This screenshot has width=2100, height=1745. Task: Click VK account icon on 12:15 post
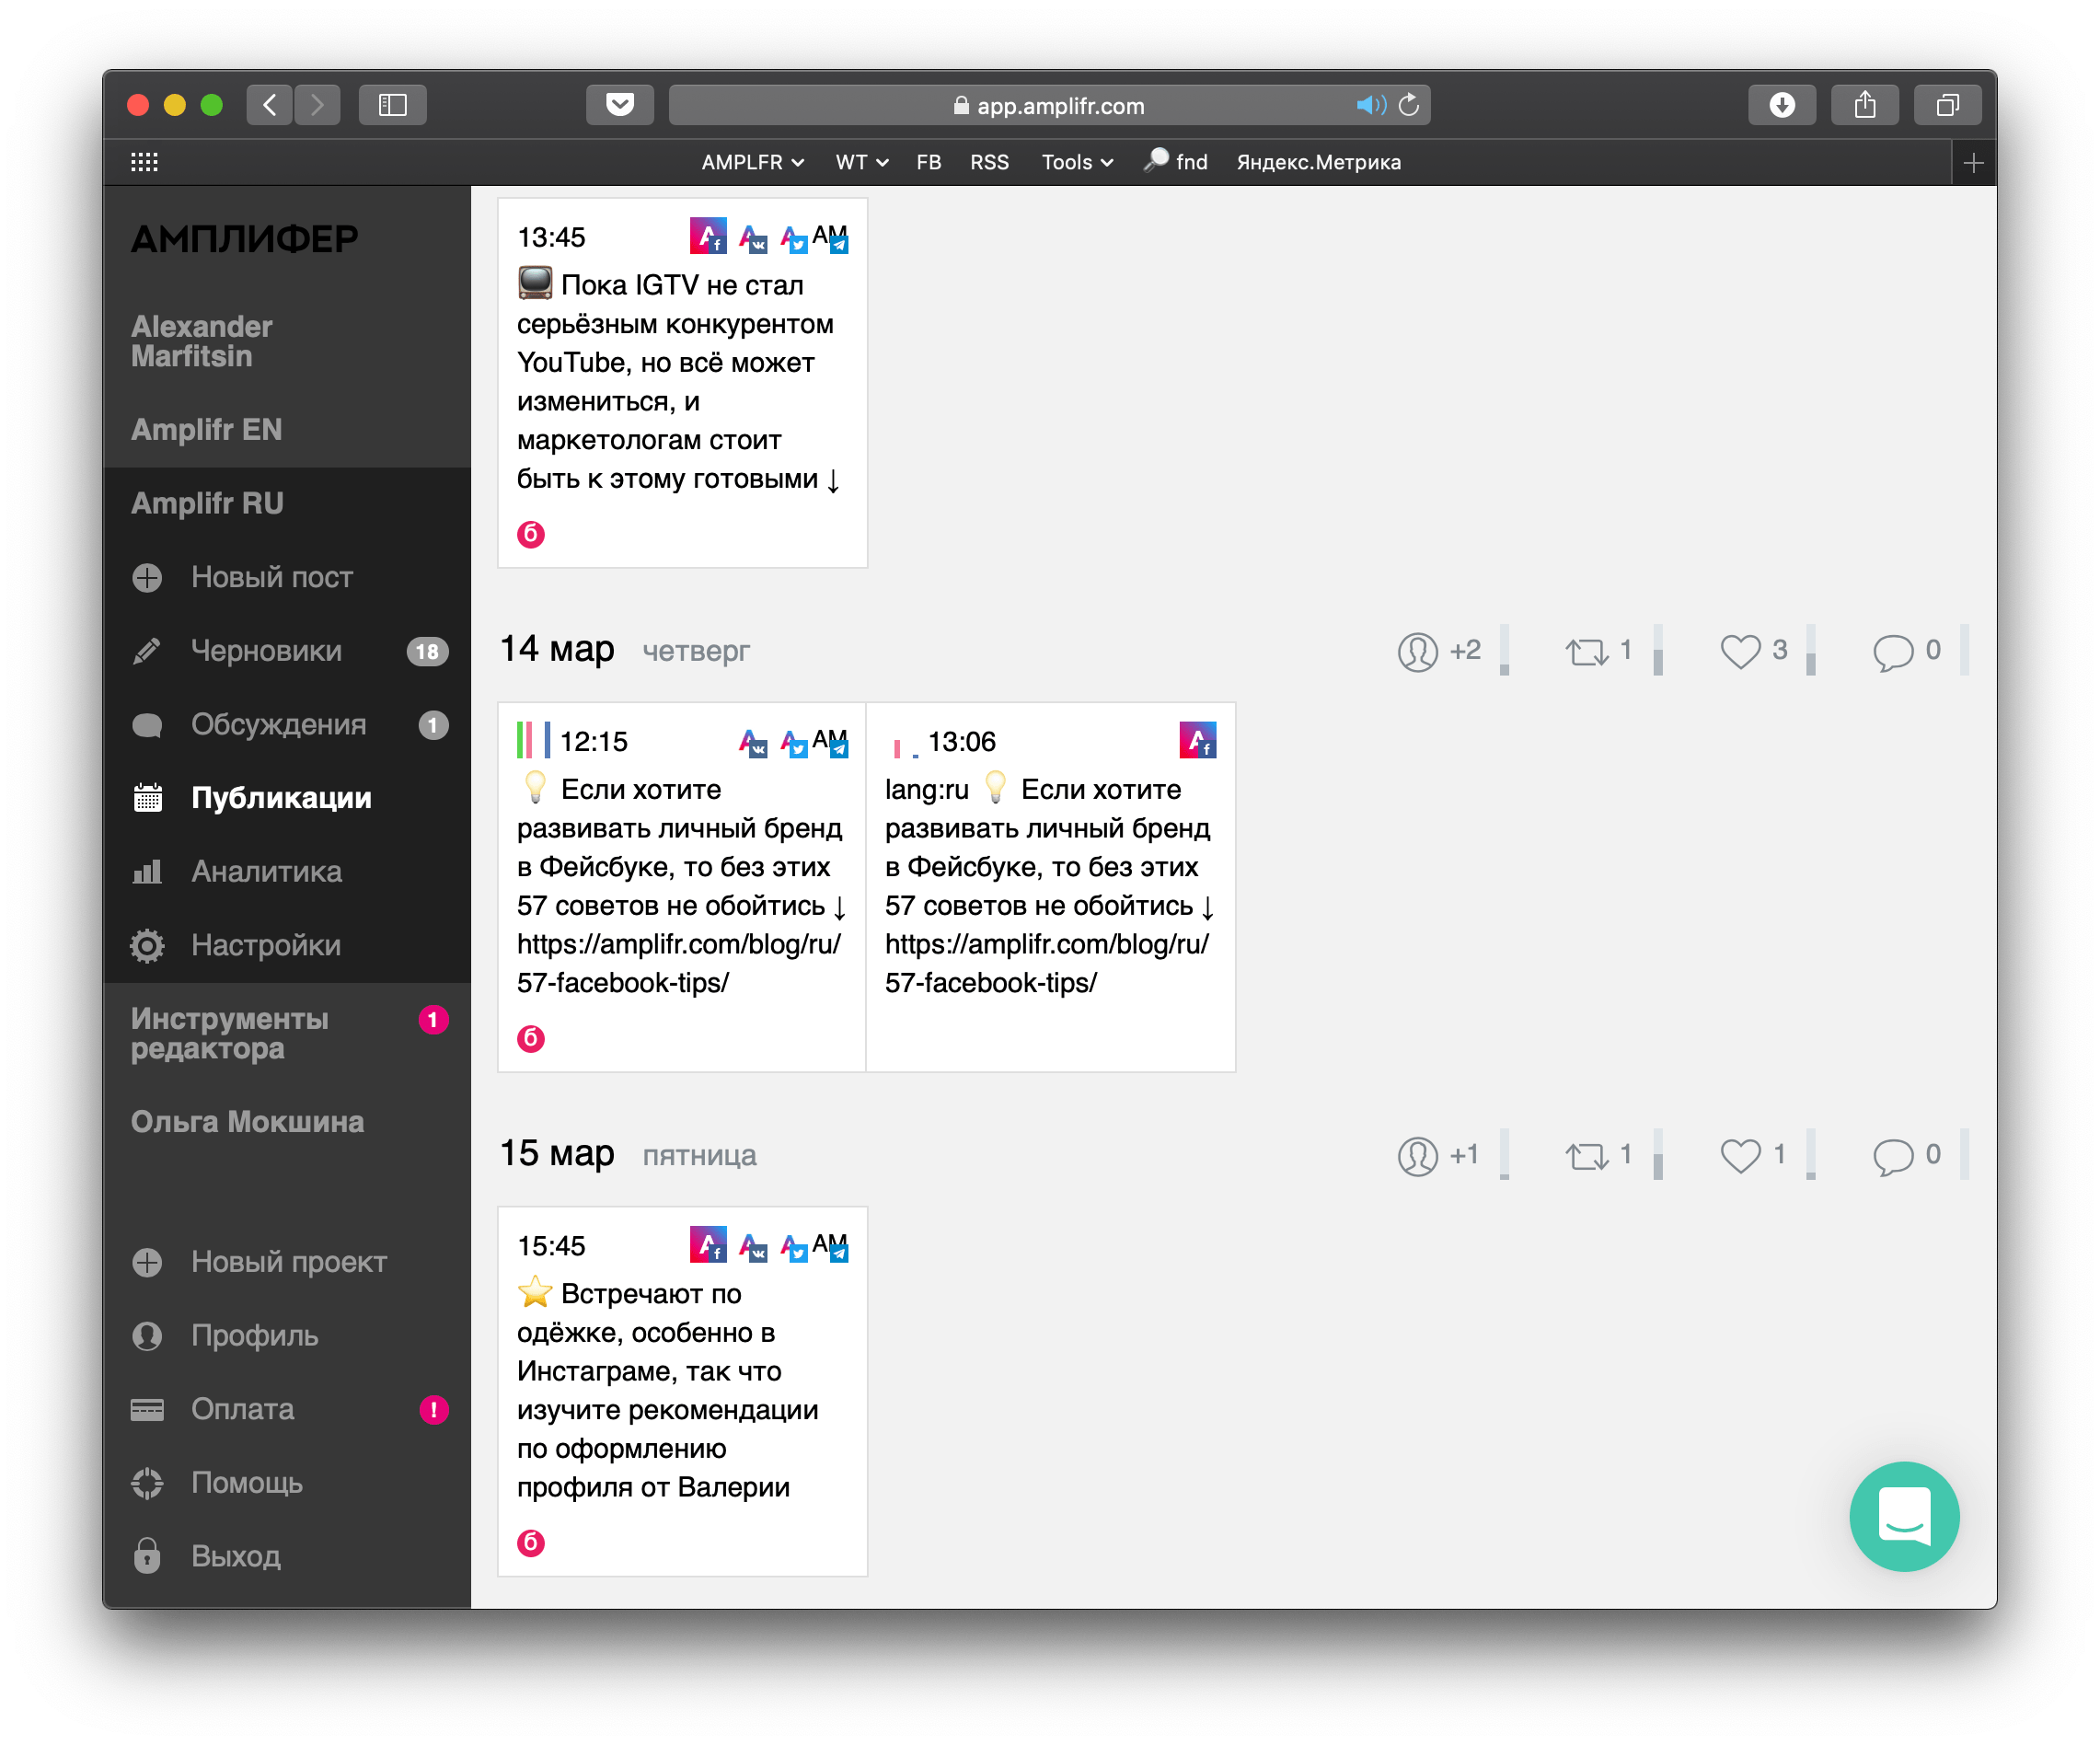point(753,743)
